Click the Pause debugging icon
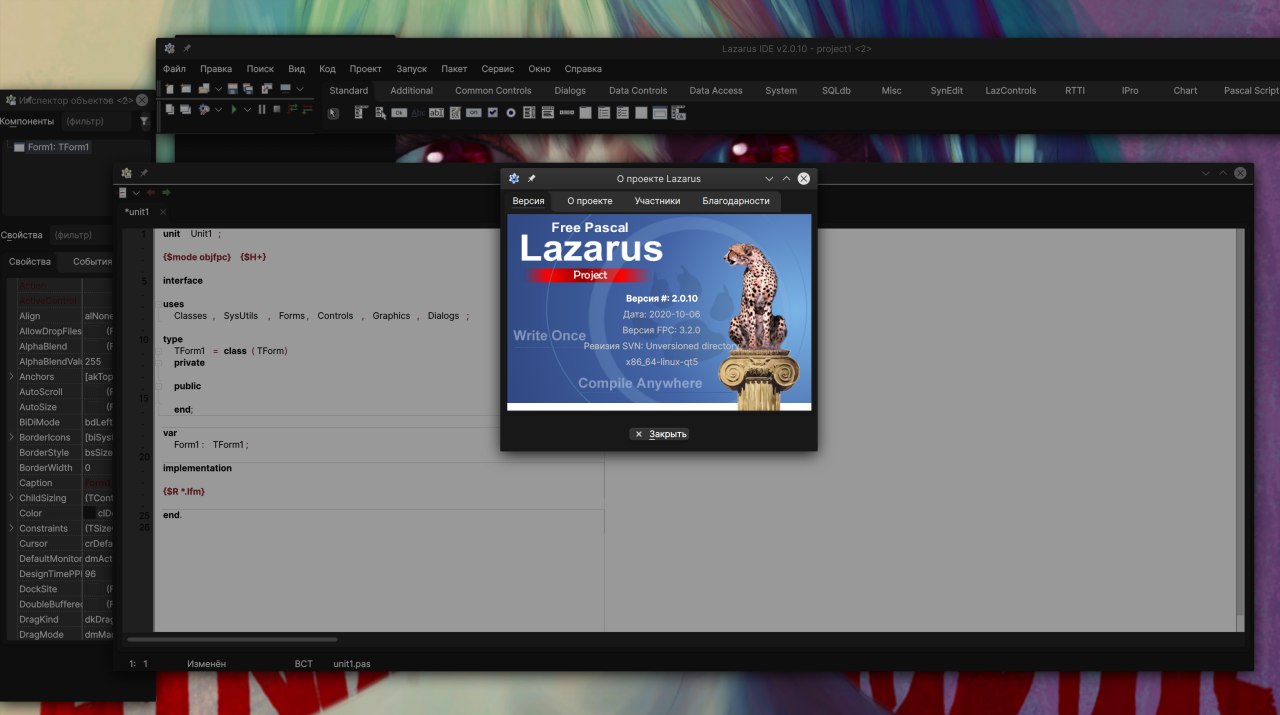This screenshot has width=1280, height=715. (262, 109)
